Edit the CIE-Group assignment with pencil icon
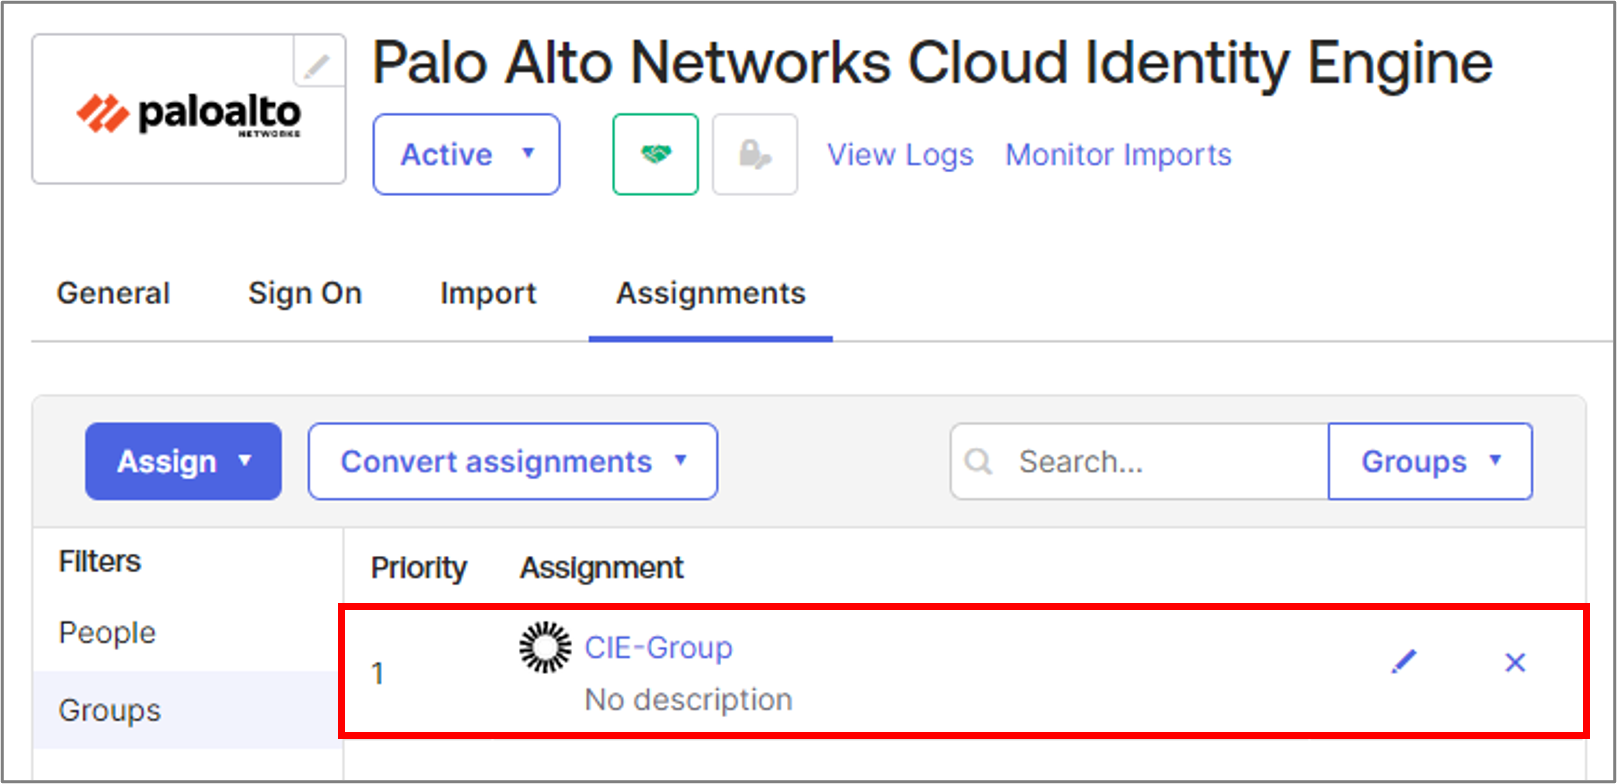This screenshot has height=784, width=1617. tap(1404, 662)
